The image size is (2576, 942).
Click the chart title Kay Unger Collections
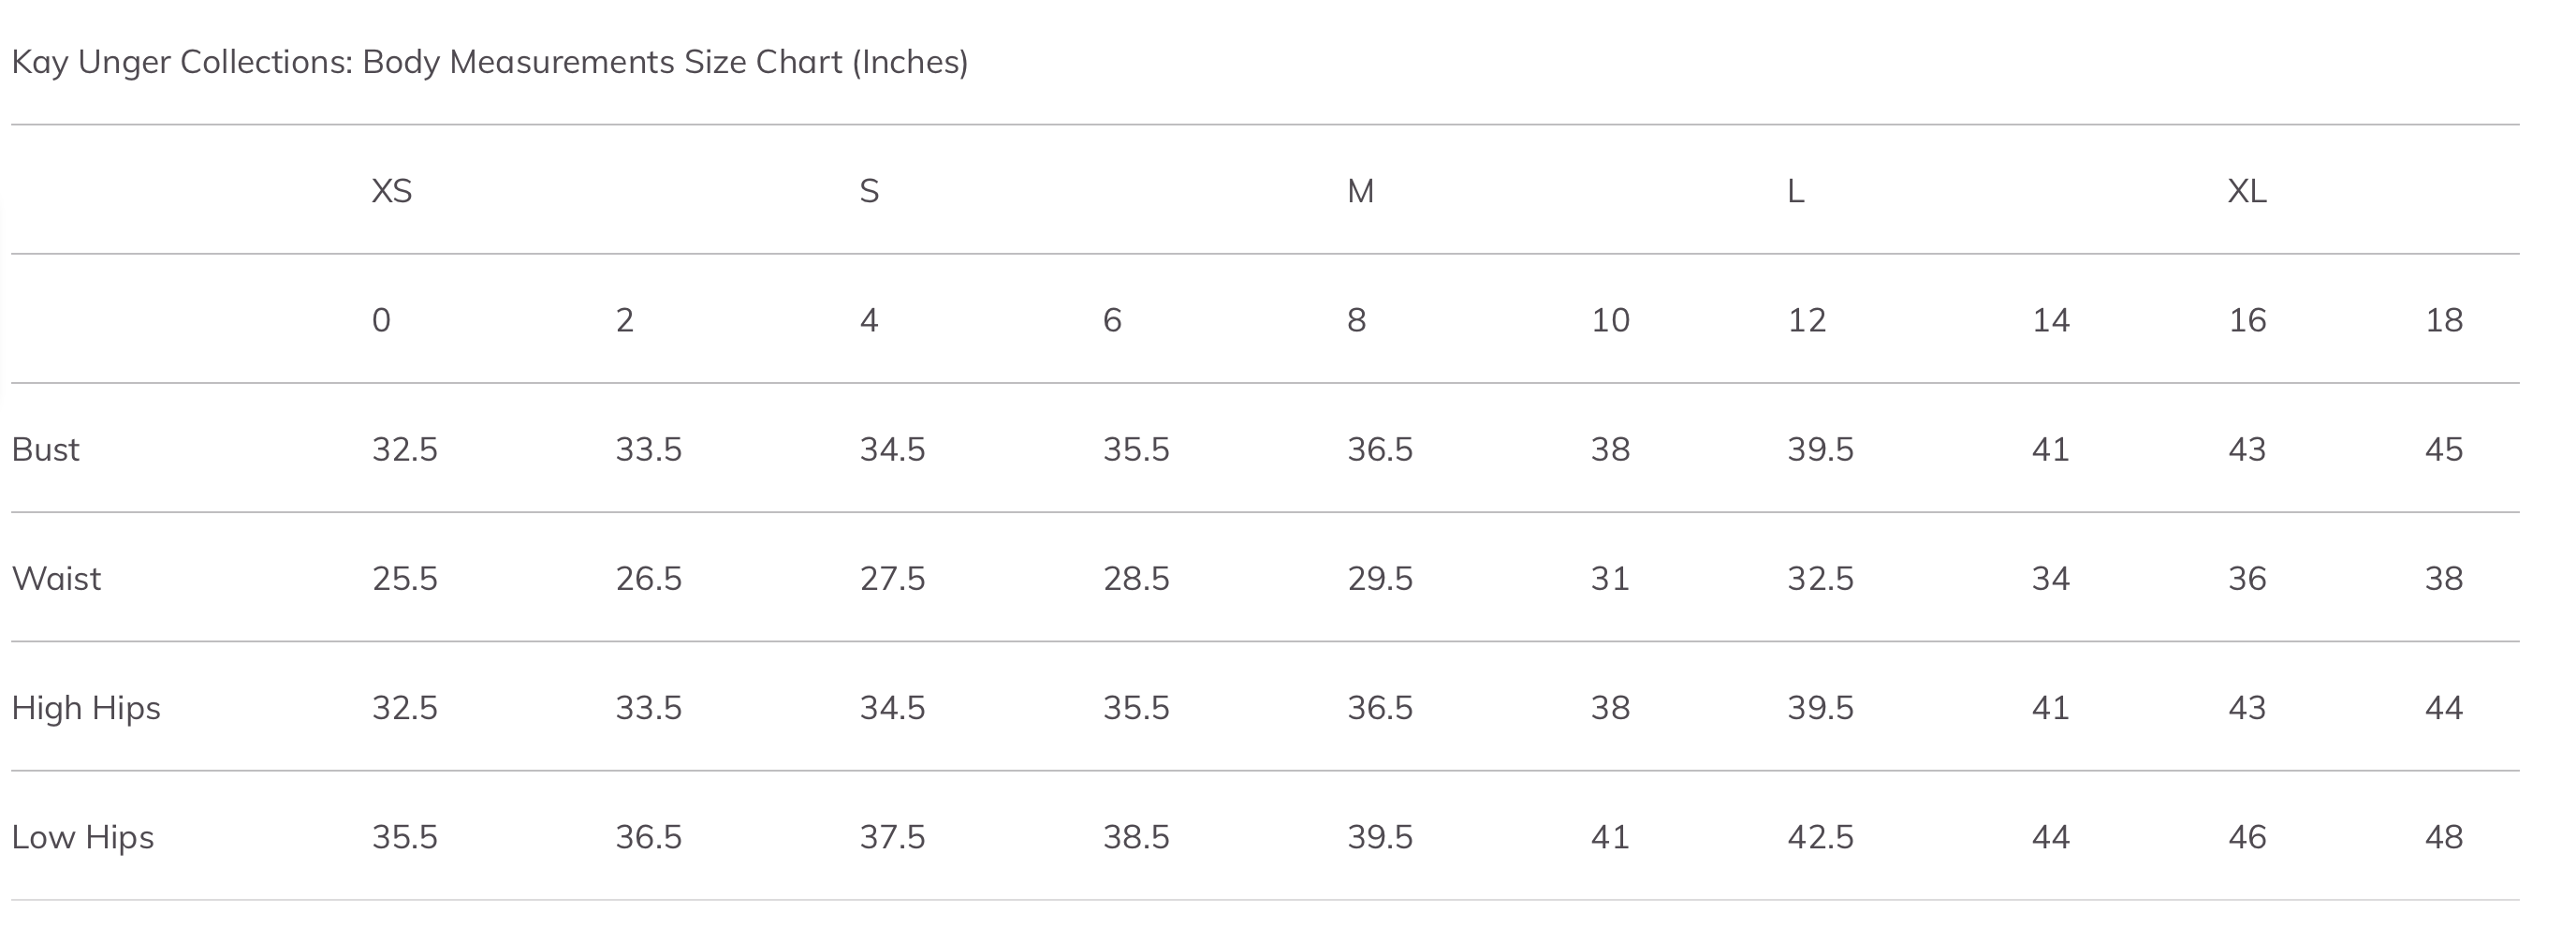tap(489, 62)
